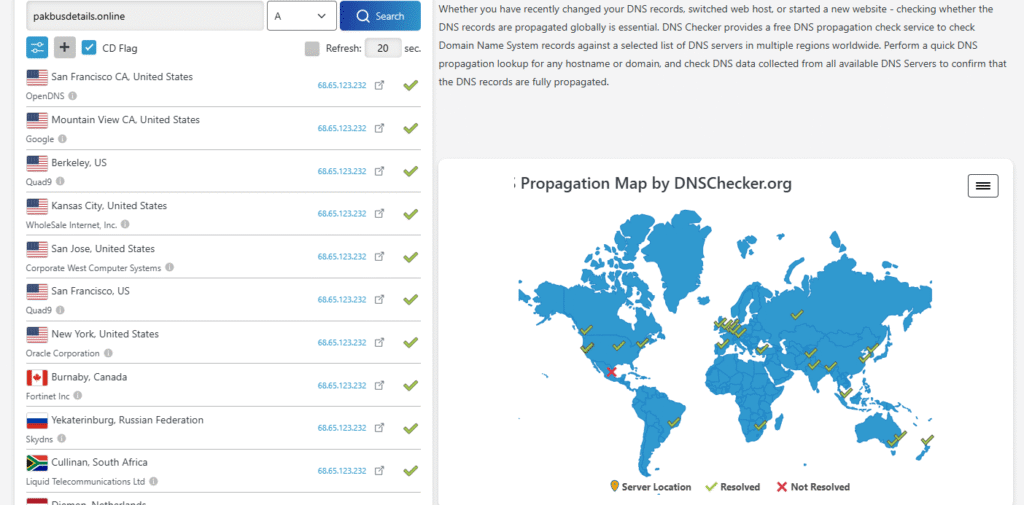Select the text Kansas City, United States
Viewport: 1024px width, 505px height.
pyautogui.click(x=109, y=205)
